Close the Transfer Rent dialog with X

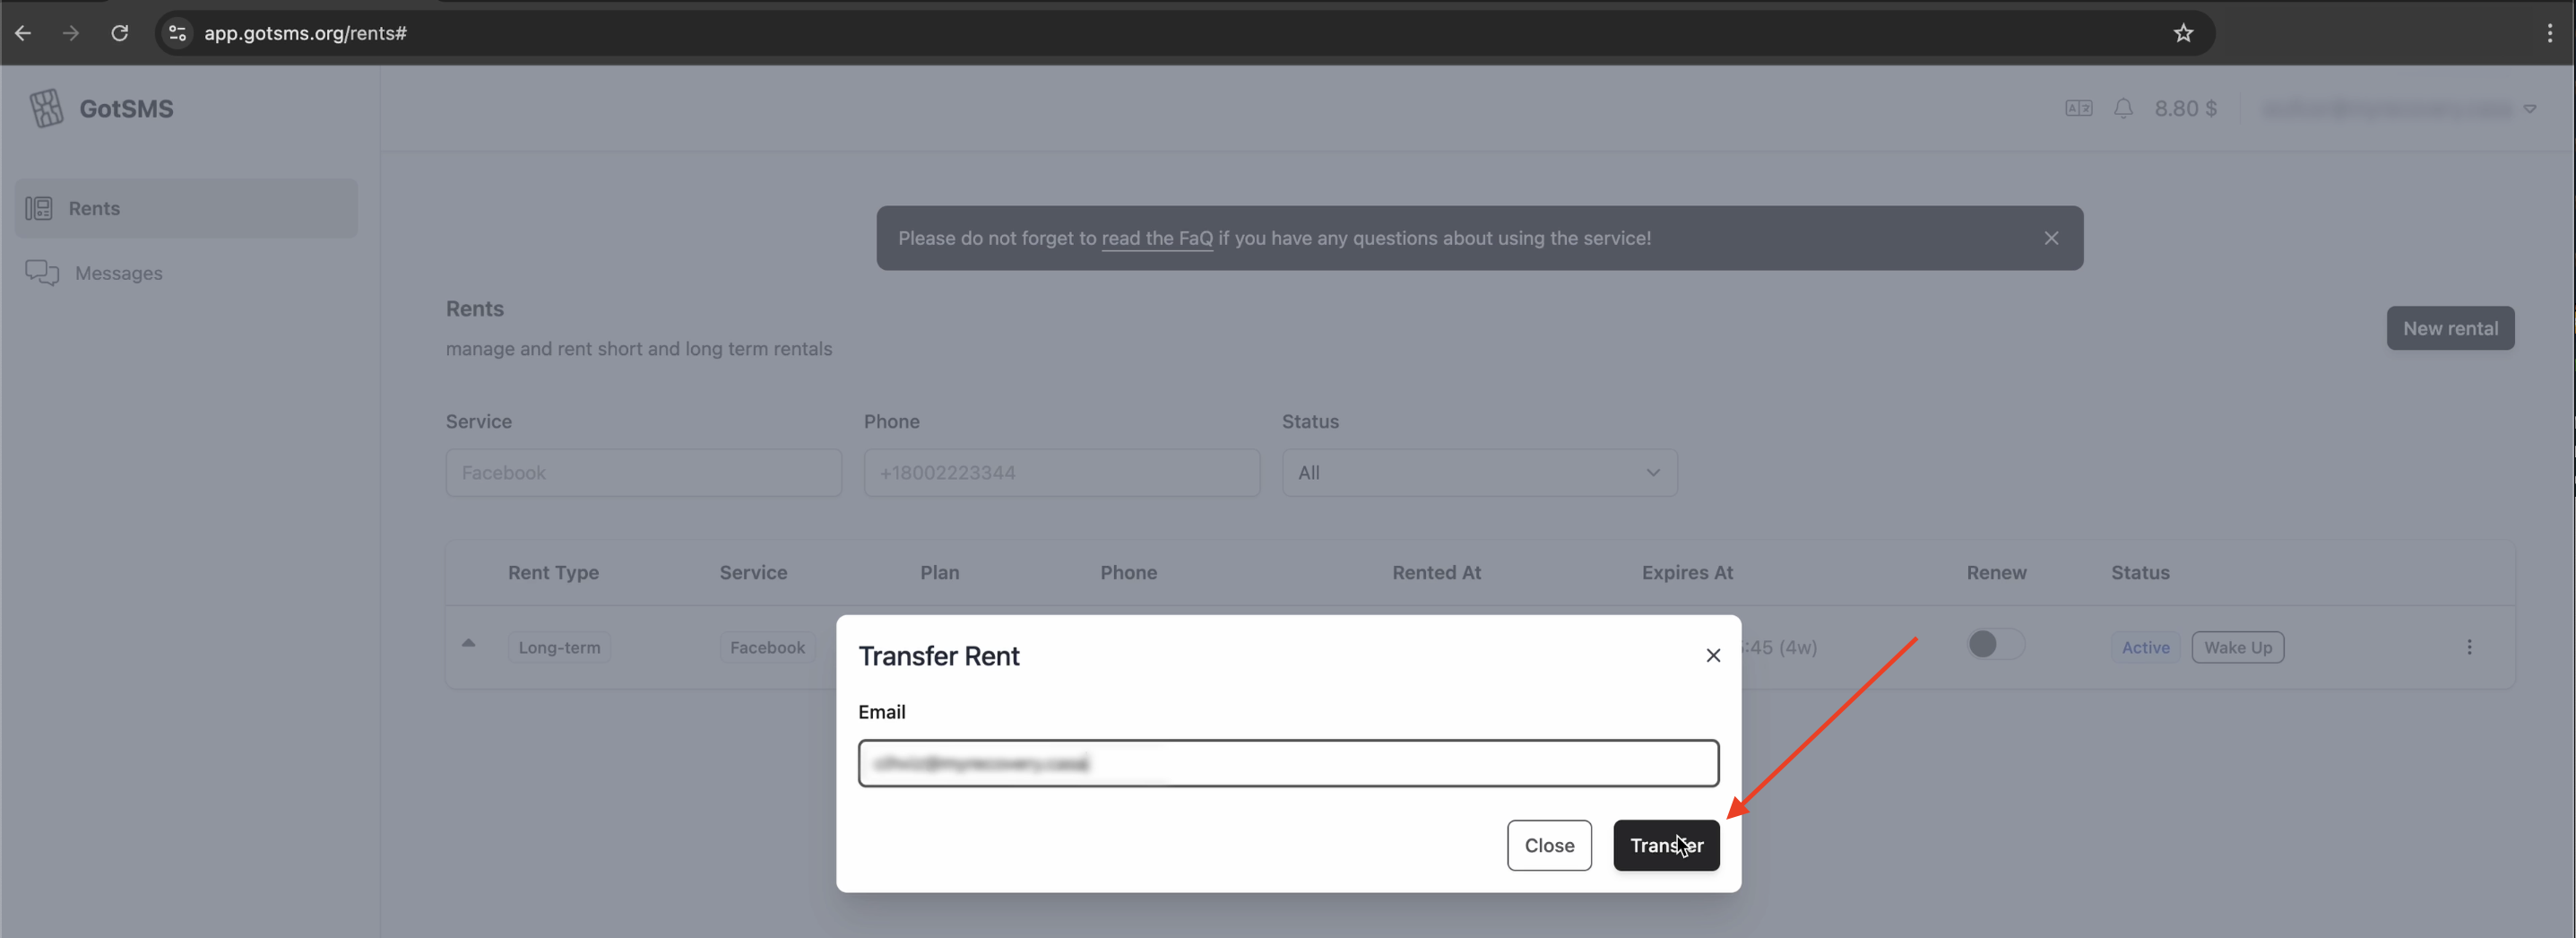(1713, 655)
